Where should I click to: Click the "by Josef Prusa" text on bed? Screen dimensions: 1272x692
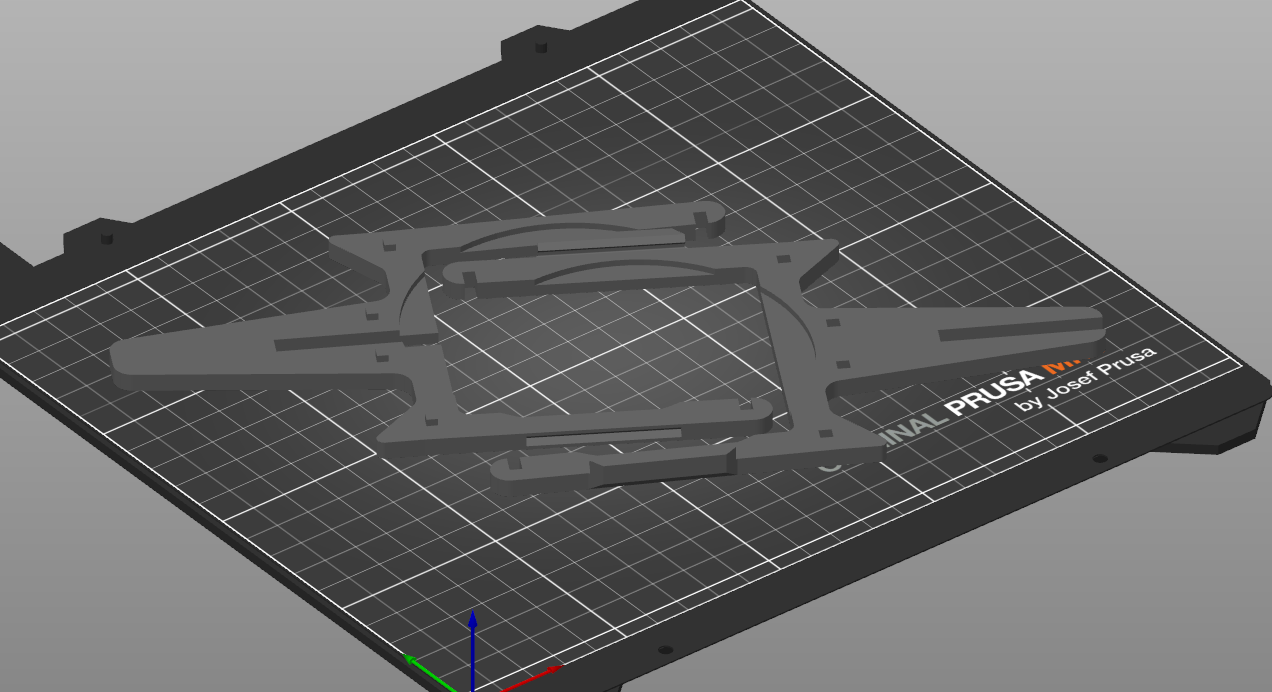[x=1086, y=379]
